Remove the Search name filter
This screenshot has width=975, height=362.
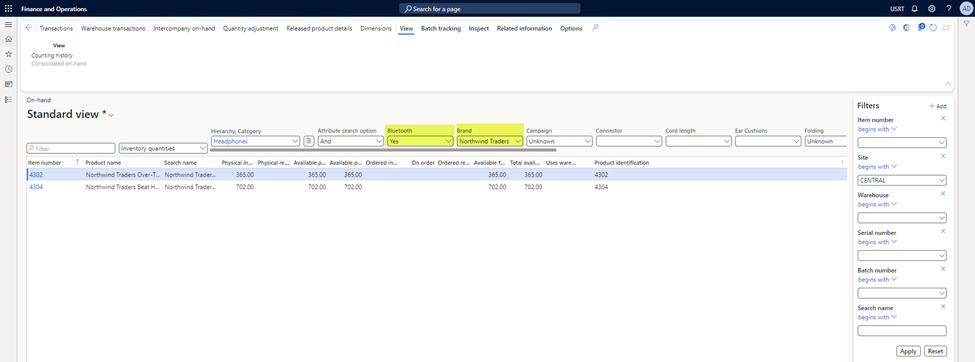[943, 306]
